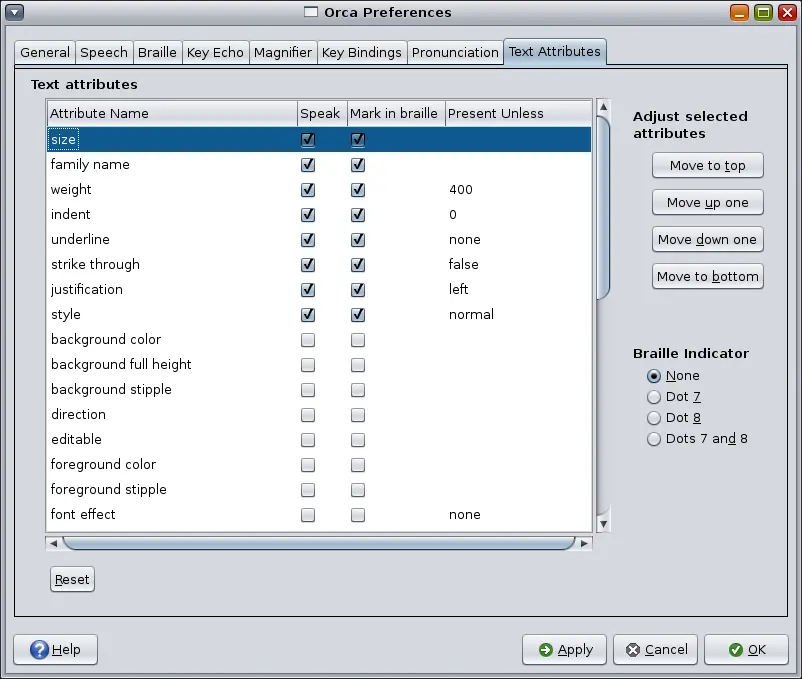Check Mark in braille for foreground stipple
Screen dimensions: 802x679
tap(358, 490)
